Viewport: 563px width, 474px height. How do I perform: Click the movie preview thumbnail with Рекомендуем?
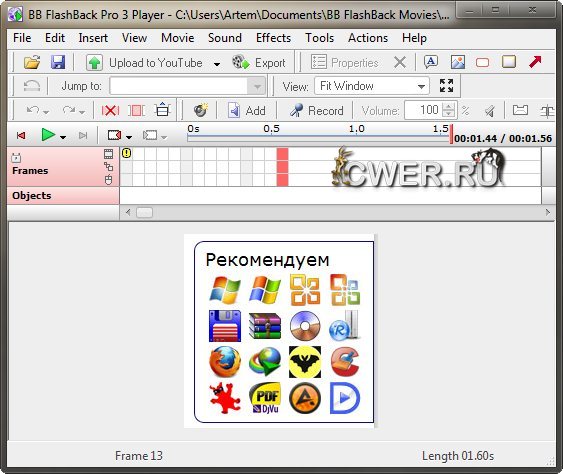coord(280,331)
